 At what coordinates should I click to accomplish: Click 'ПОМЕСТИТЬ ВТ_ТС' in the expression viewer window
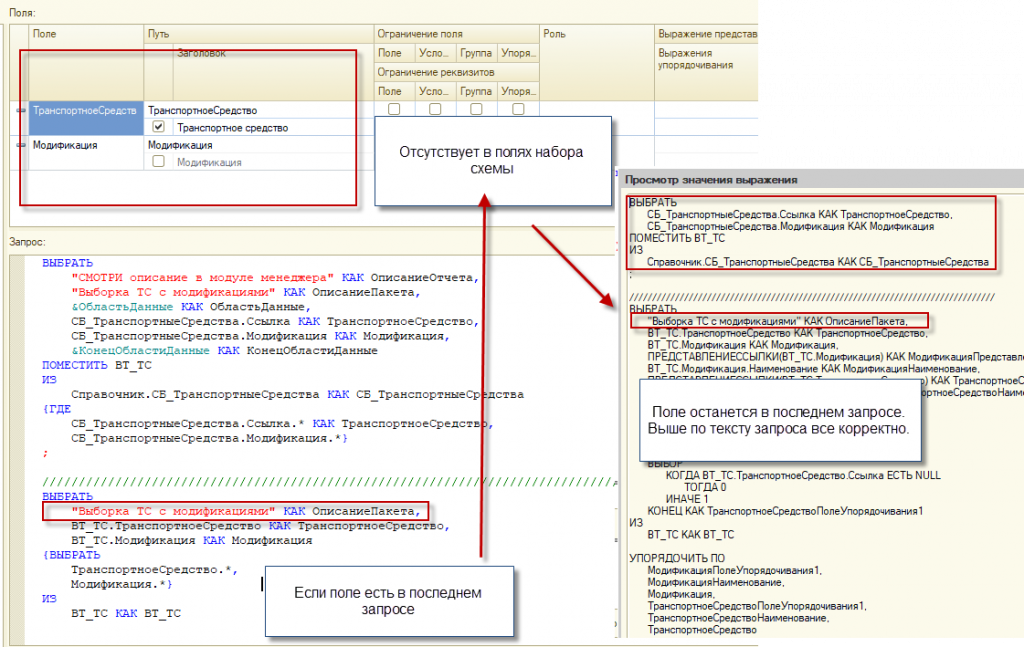pos(677,238)
